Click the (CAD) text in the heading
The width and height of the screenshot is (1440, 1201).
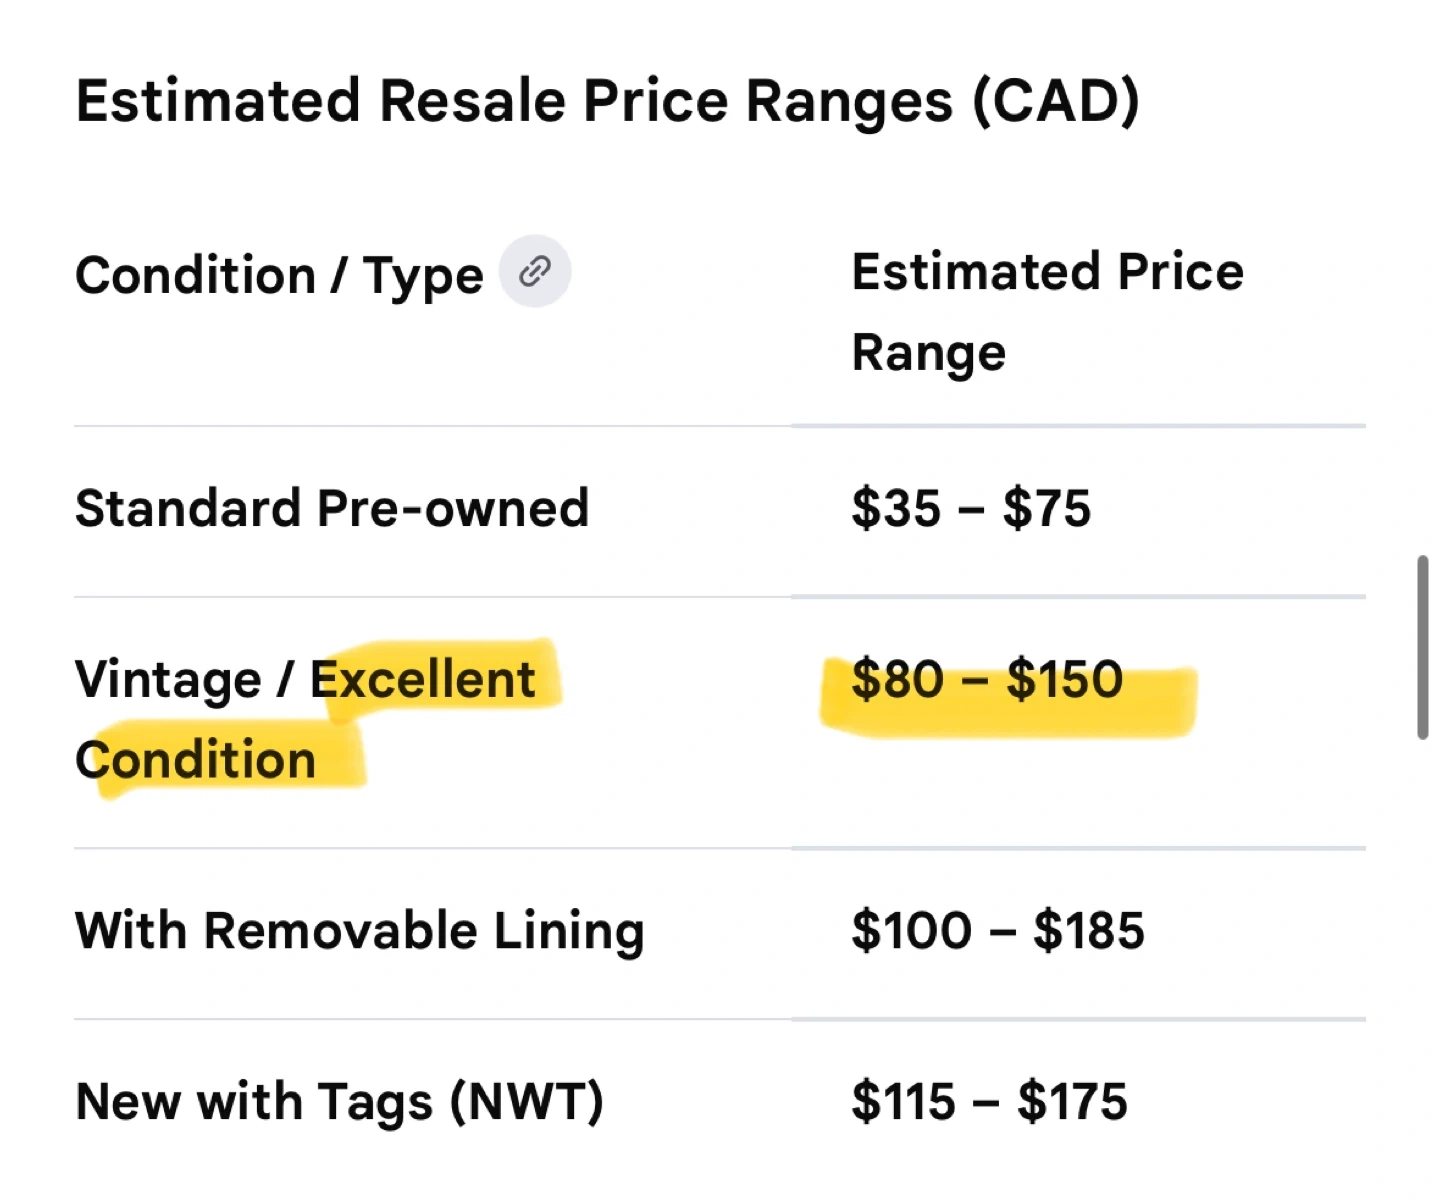(x=1055, y=101)
